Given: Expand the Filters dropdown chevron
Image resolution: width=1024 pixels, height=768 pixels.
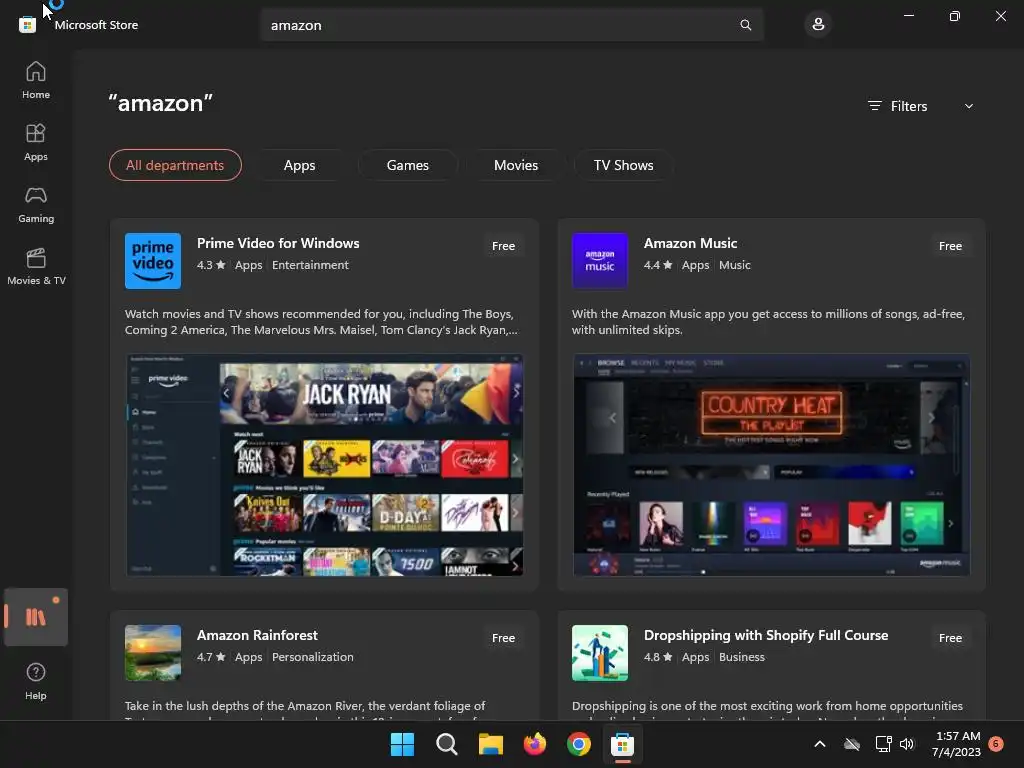Looking at the screenshot, I should tap(968, 106).
